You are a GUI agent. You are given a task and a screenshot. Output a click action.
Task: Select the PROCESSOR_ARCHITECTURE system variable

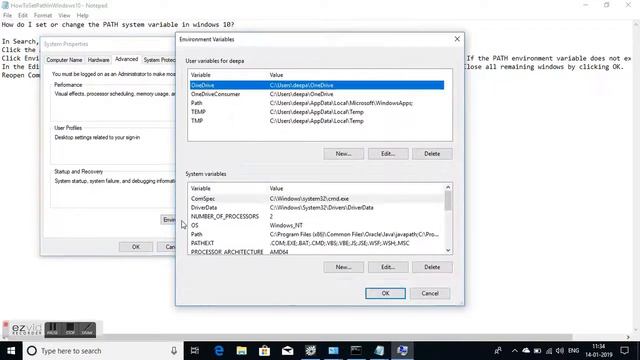pyautogui.click(x=317, y=251)
